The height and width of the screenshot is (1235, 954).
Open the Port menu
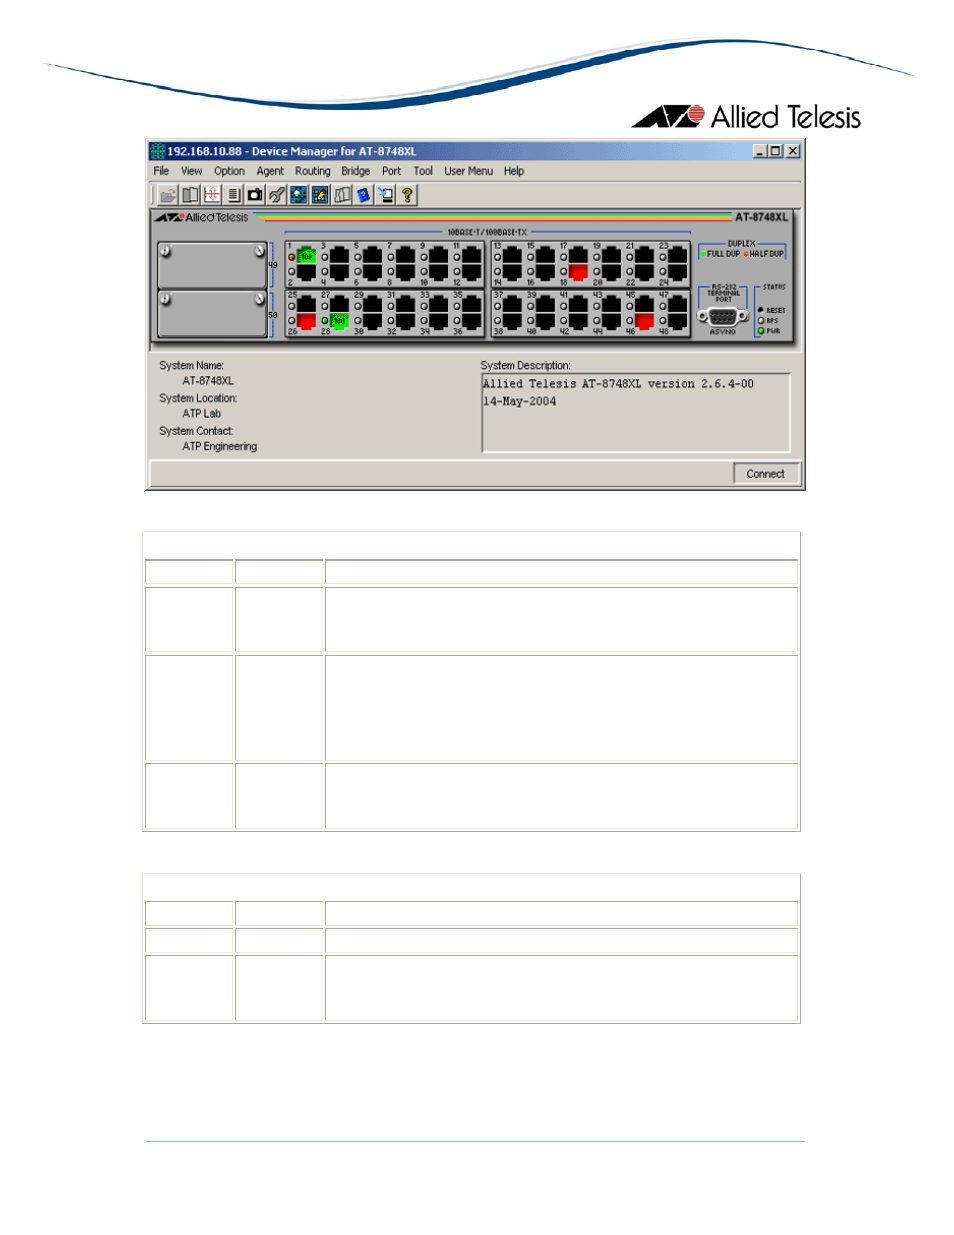pos(391,171)
